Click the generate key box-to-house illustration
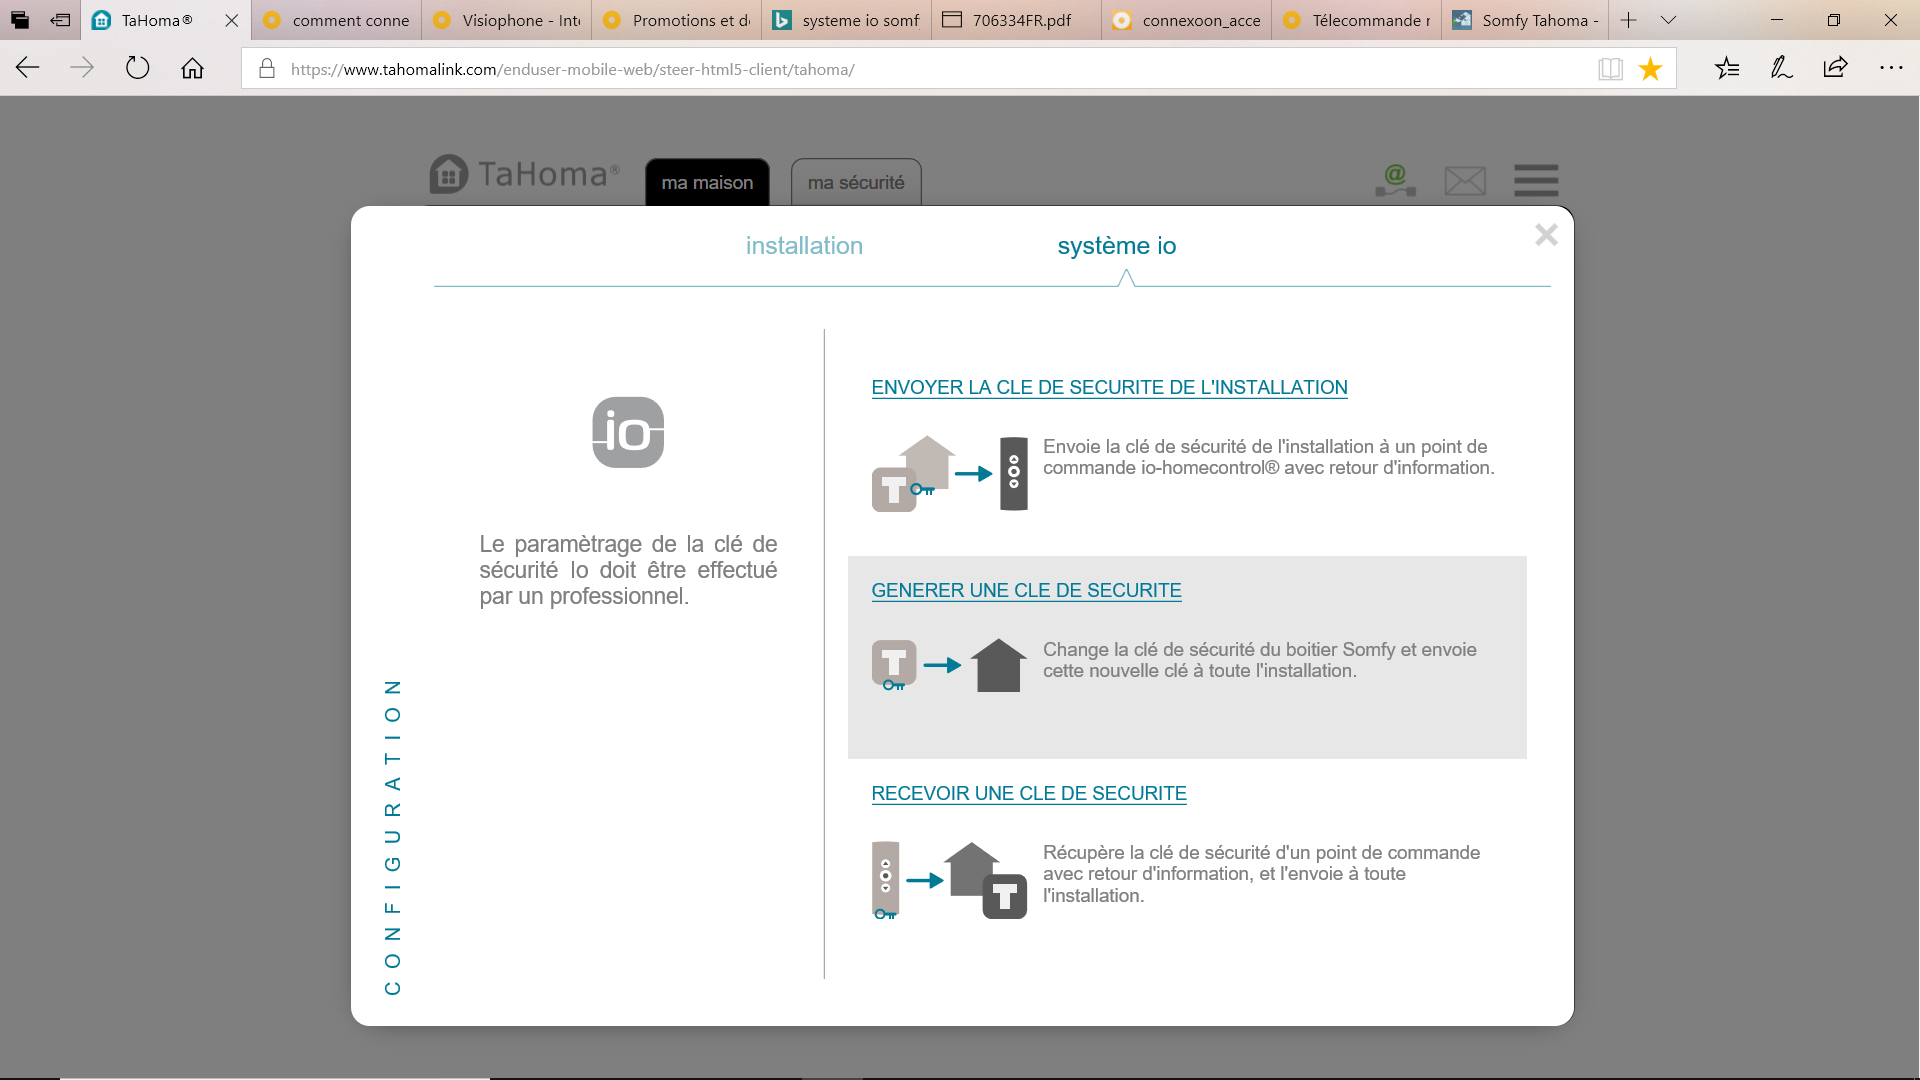The height and width of the screenshot is (1080, 1920). 950,665
